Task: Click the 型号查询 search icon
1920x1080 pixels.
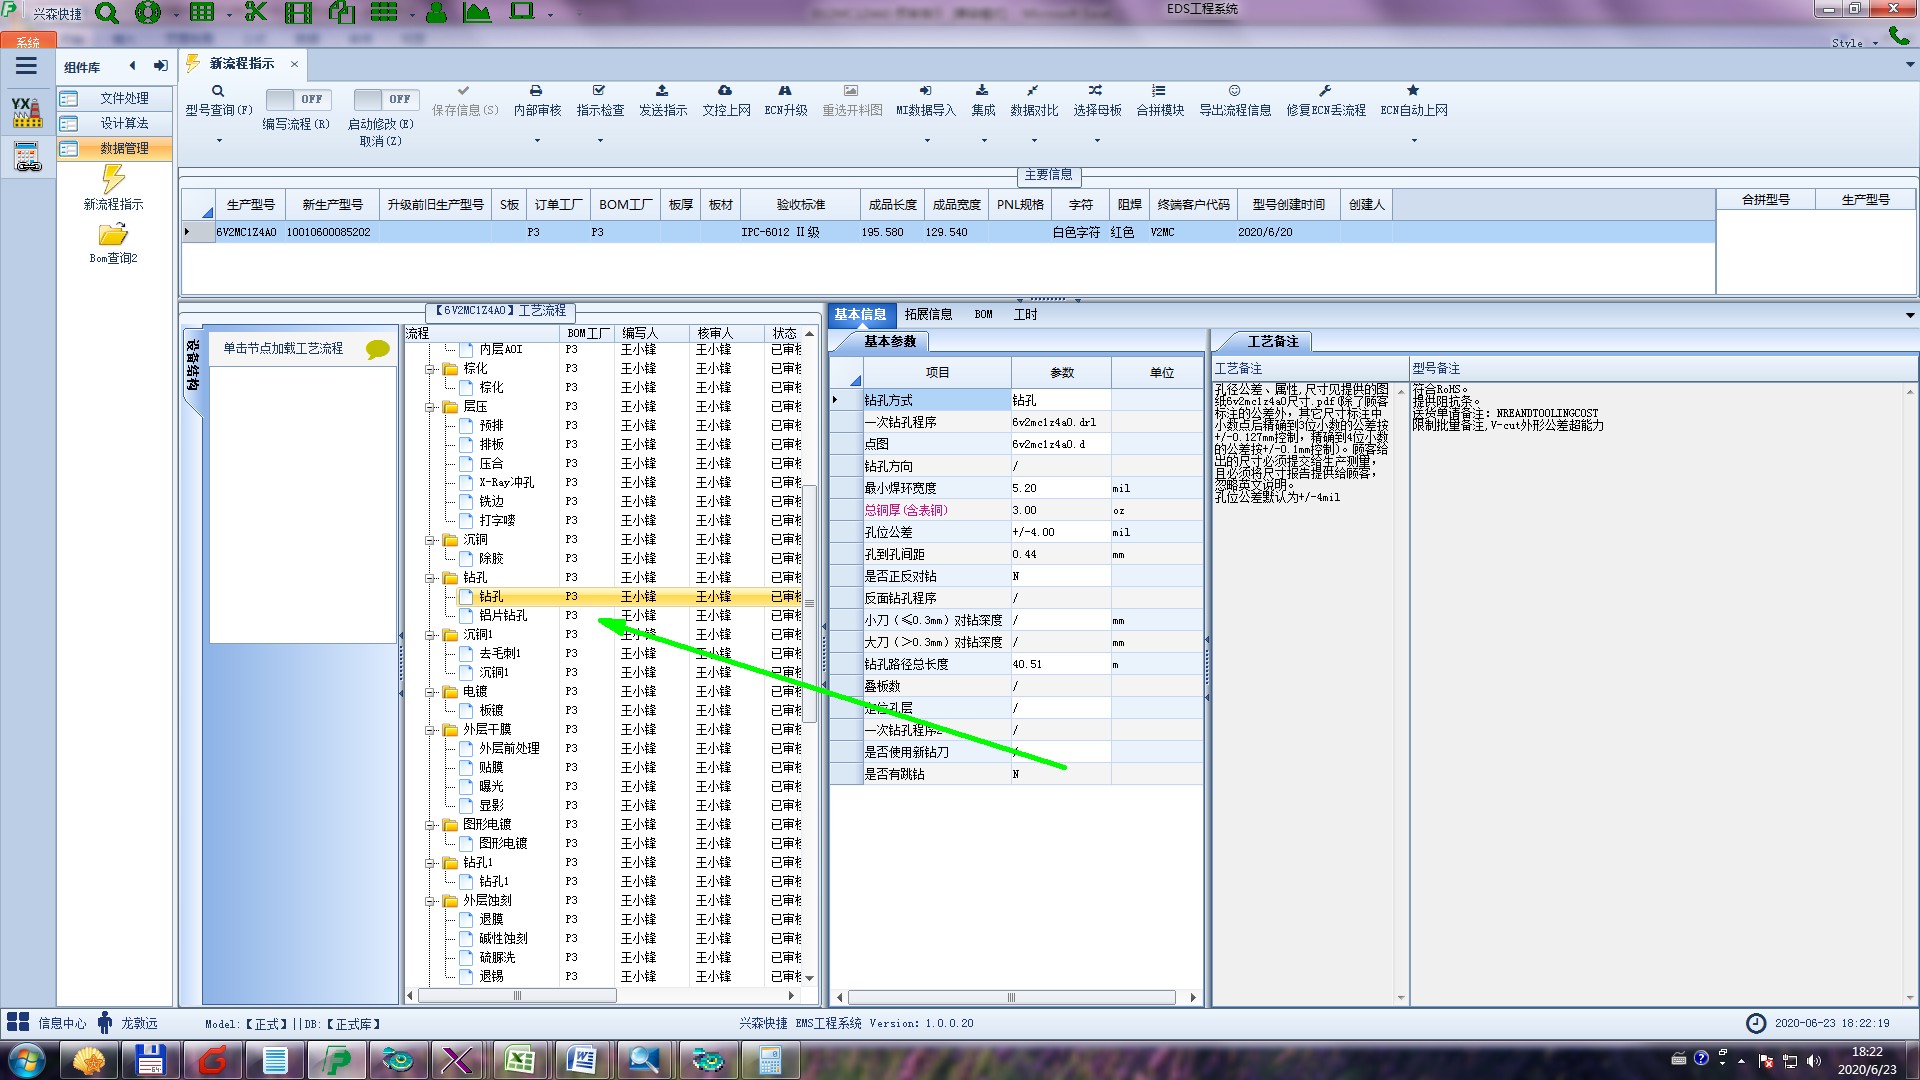Action: pyautogui.click(x=217, y=91)
